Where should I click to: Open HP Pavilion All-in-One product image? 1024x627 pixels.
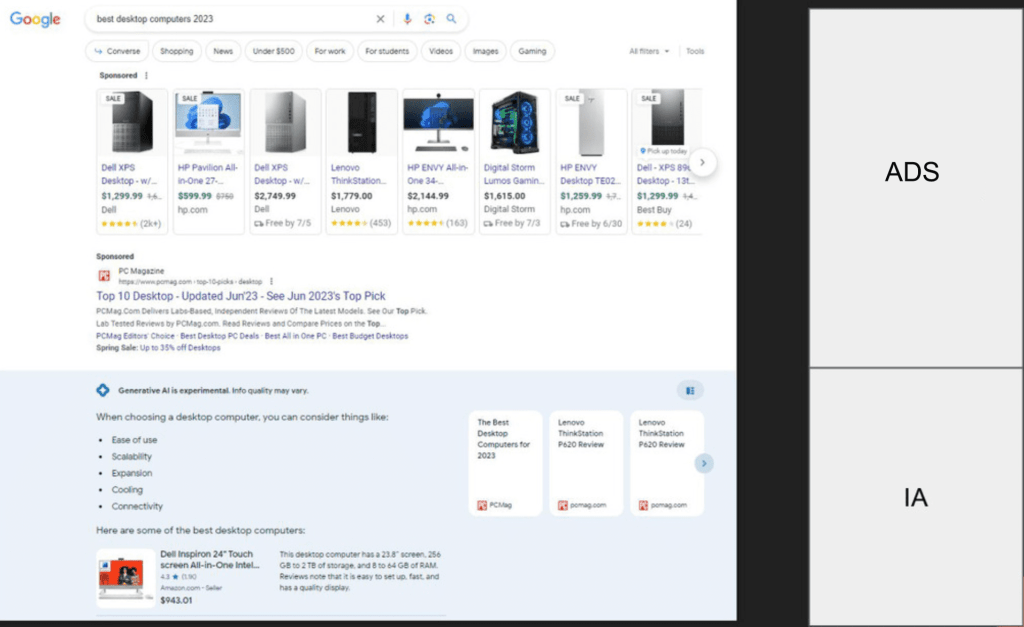(x=208, y=122)
